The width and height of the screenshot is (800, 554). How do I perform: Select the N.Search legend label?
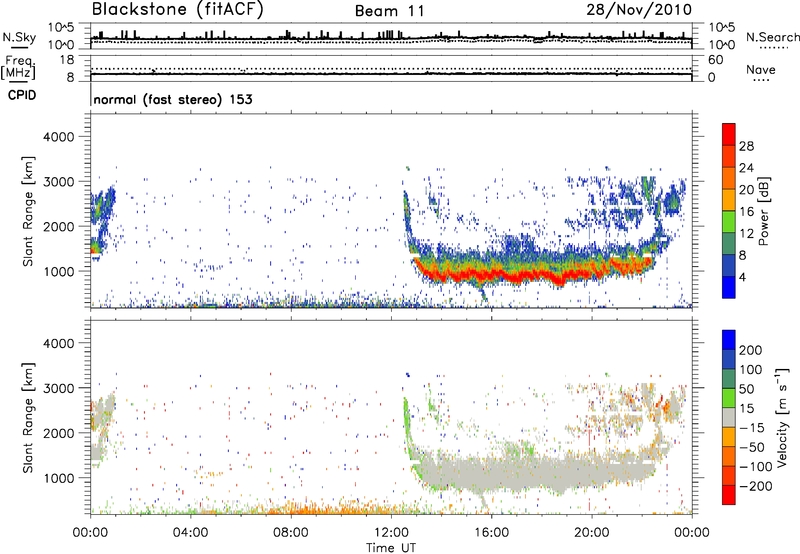pos(772,37)
